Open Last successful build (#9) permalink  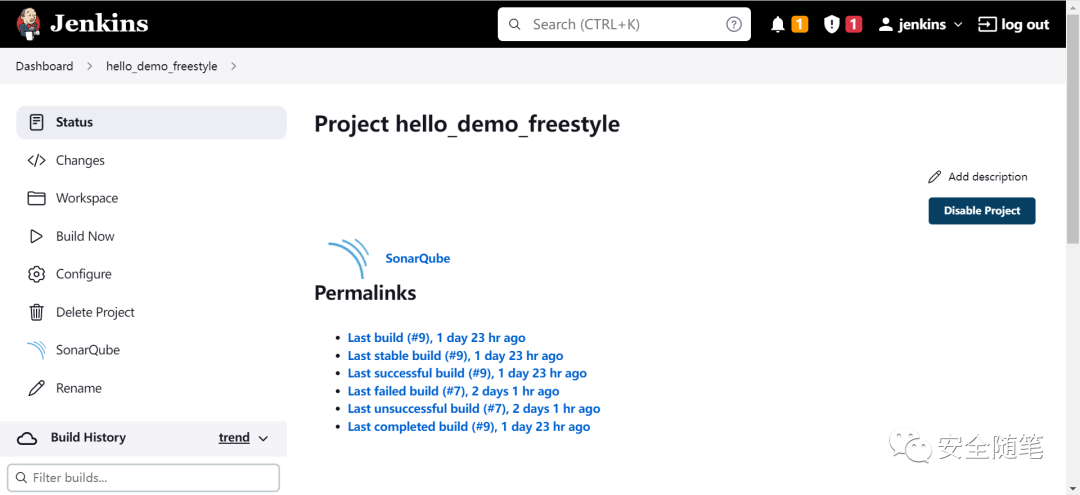pos(467,373)
